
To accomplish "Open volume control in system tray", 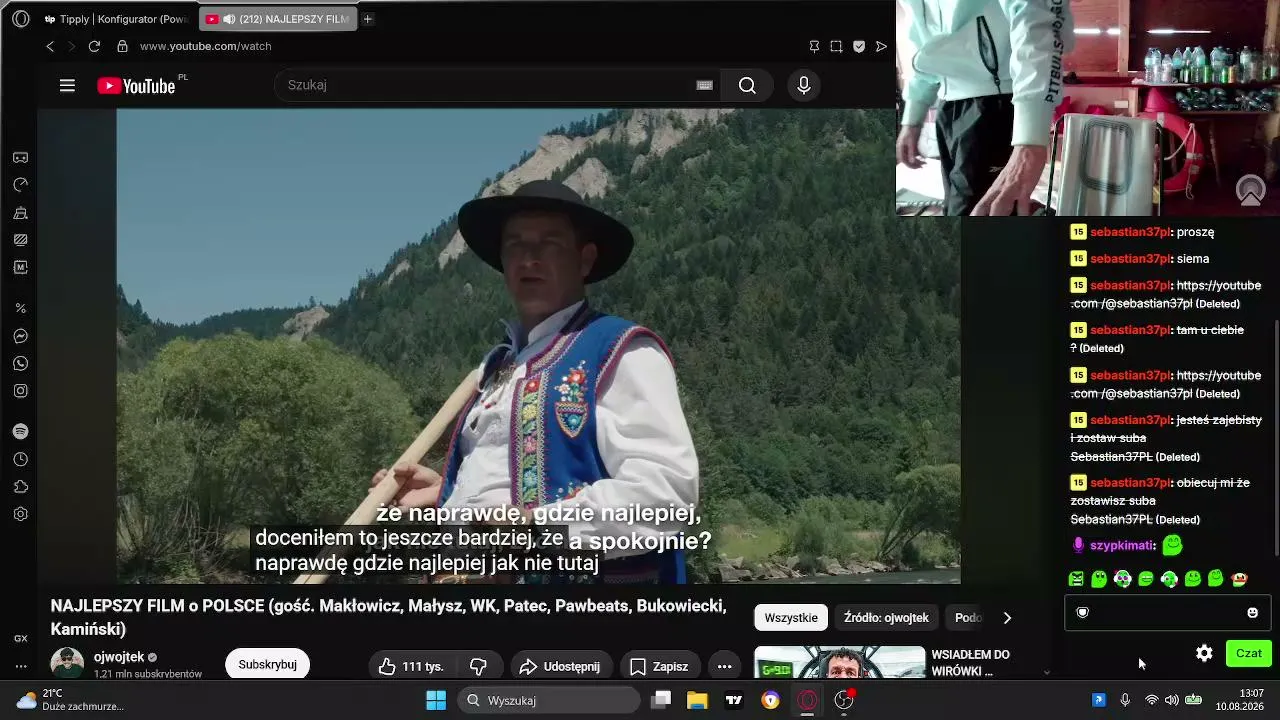I will click(x=1171, y=700).
